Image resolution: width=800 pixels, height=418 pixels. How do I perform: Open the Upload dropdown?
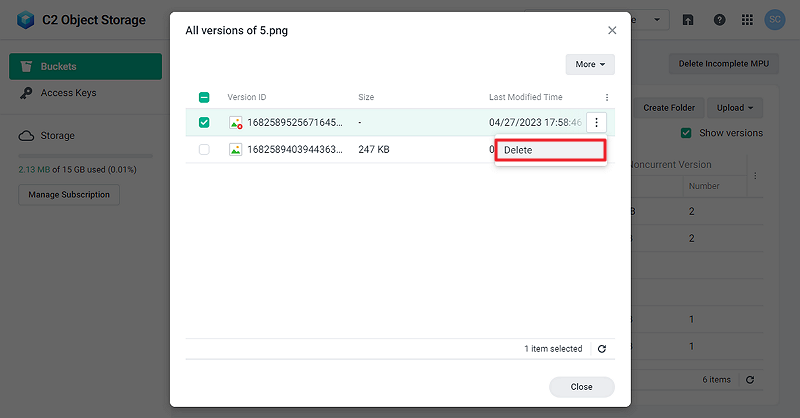click(735, 108)
